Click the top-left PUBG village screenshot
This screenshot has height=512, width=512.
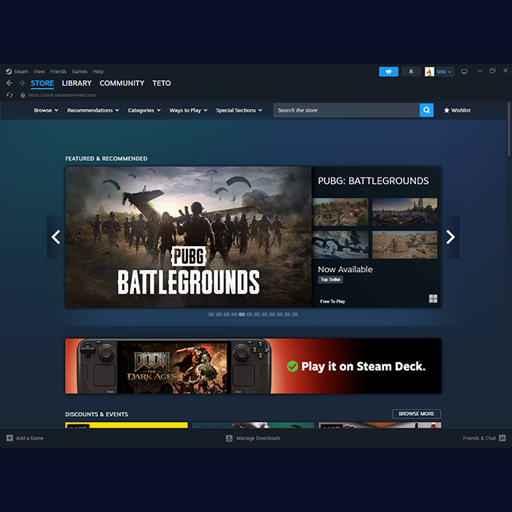[341, 212]
